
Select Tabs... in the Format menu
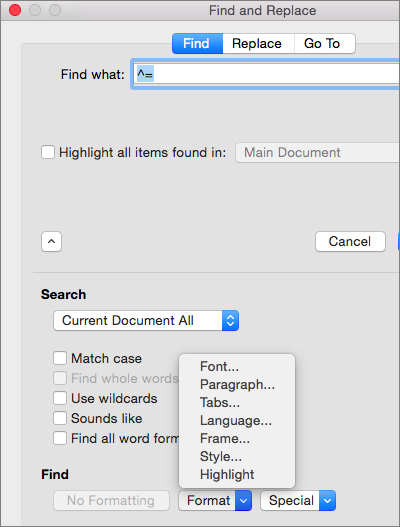coord(237,402)
